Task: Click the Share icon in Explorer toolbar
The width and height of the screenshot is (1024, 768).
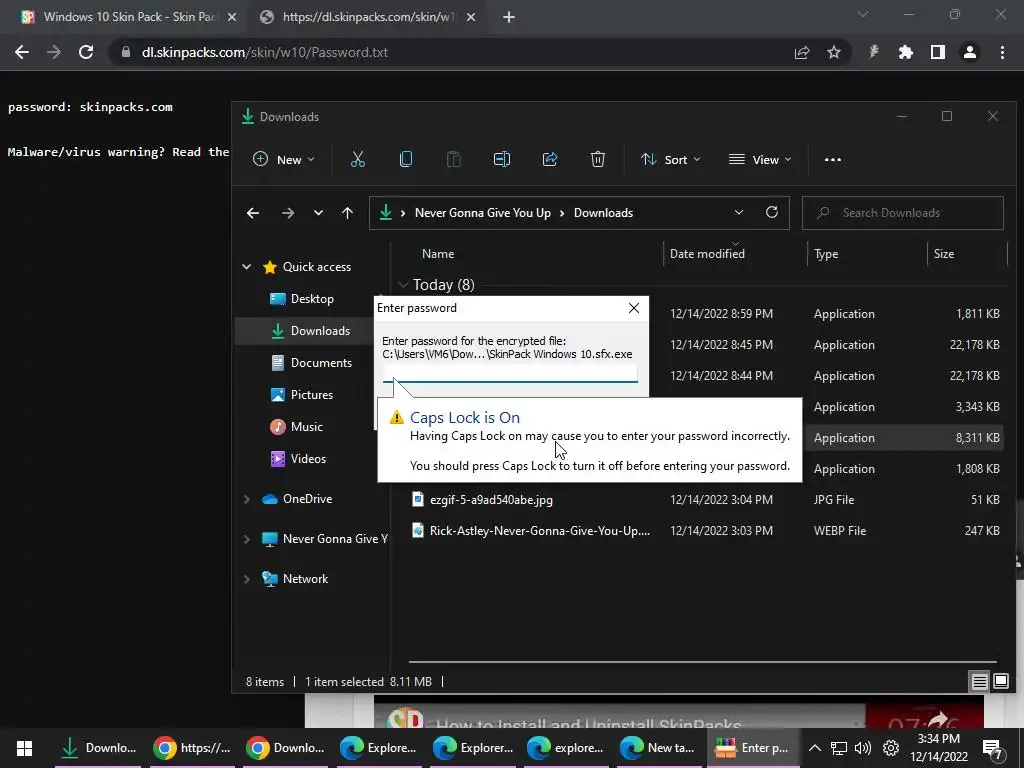Action: (x=550, y=159)
